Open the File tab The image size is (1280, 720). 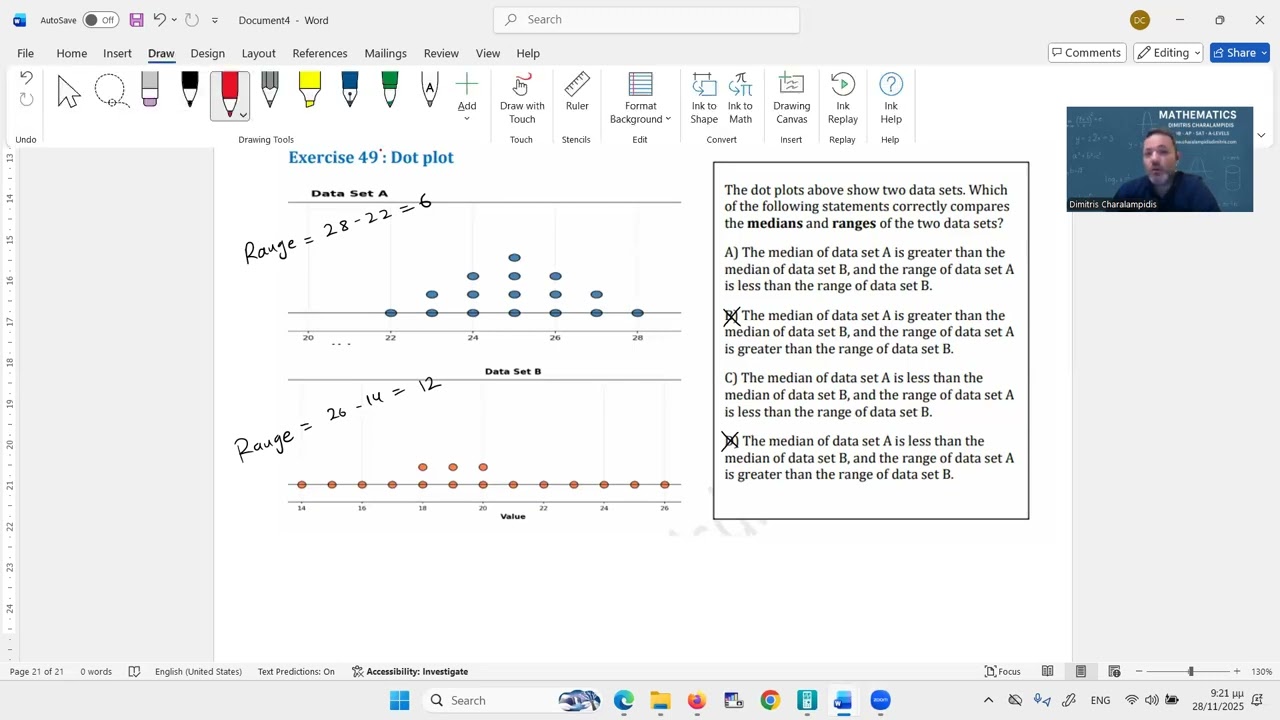[x=25, y=53]
